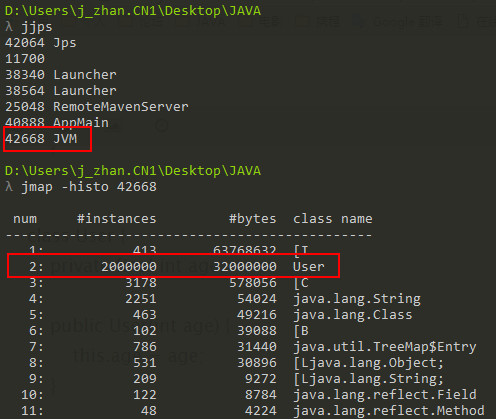Click the lambda prompt before jmap

coord(9,187)
